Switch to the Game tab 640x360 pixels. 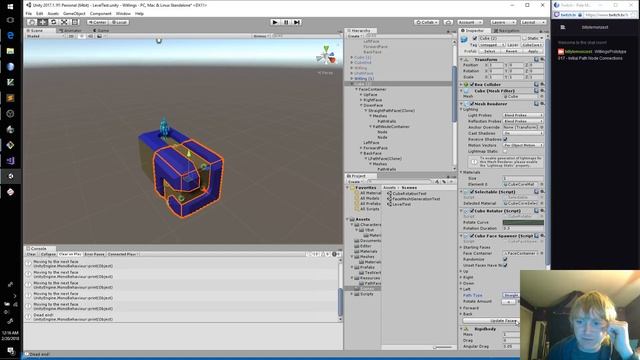point(101,31)
